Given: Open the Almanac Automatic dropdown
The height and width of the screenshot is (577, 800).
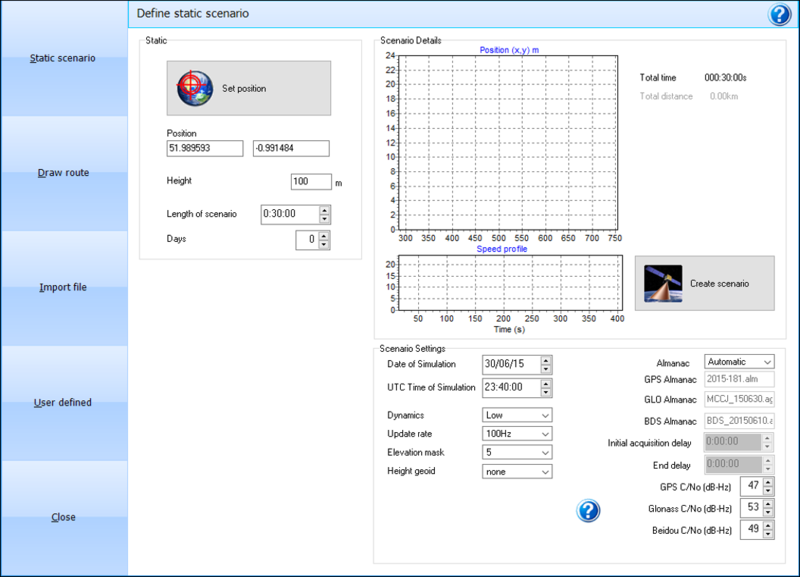Looking at the screenshot, I should [739, 362].
